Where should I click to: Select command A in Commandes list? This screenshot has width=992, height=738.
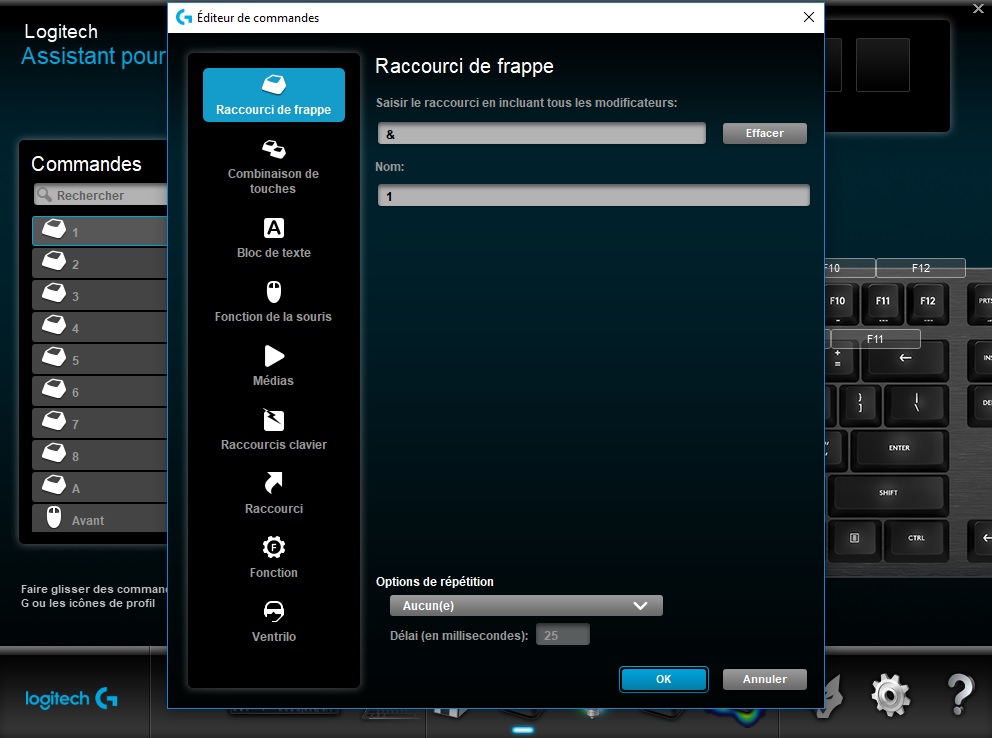tap(99, 488)
